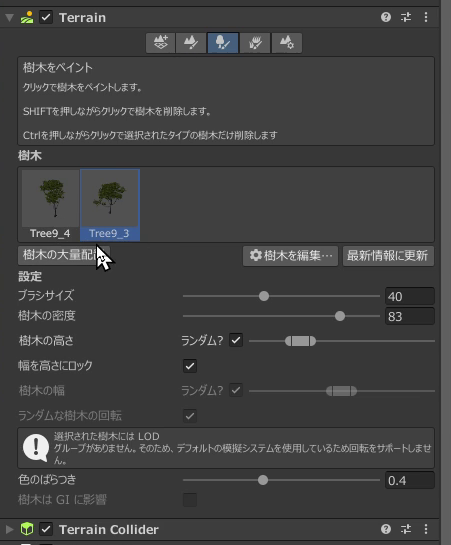
Task: Click the 樹木の幅 range slider
Action: (x=342, y=391)
